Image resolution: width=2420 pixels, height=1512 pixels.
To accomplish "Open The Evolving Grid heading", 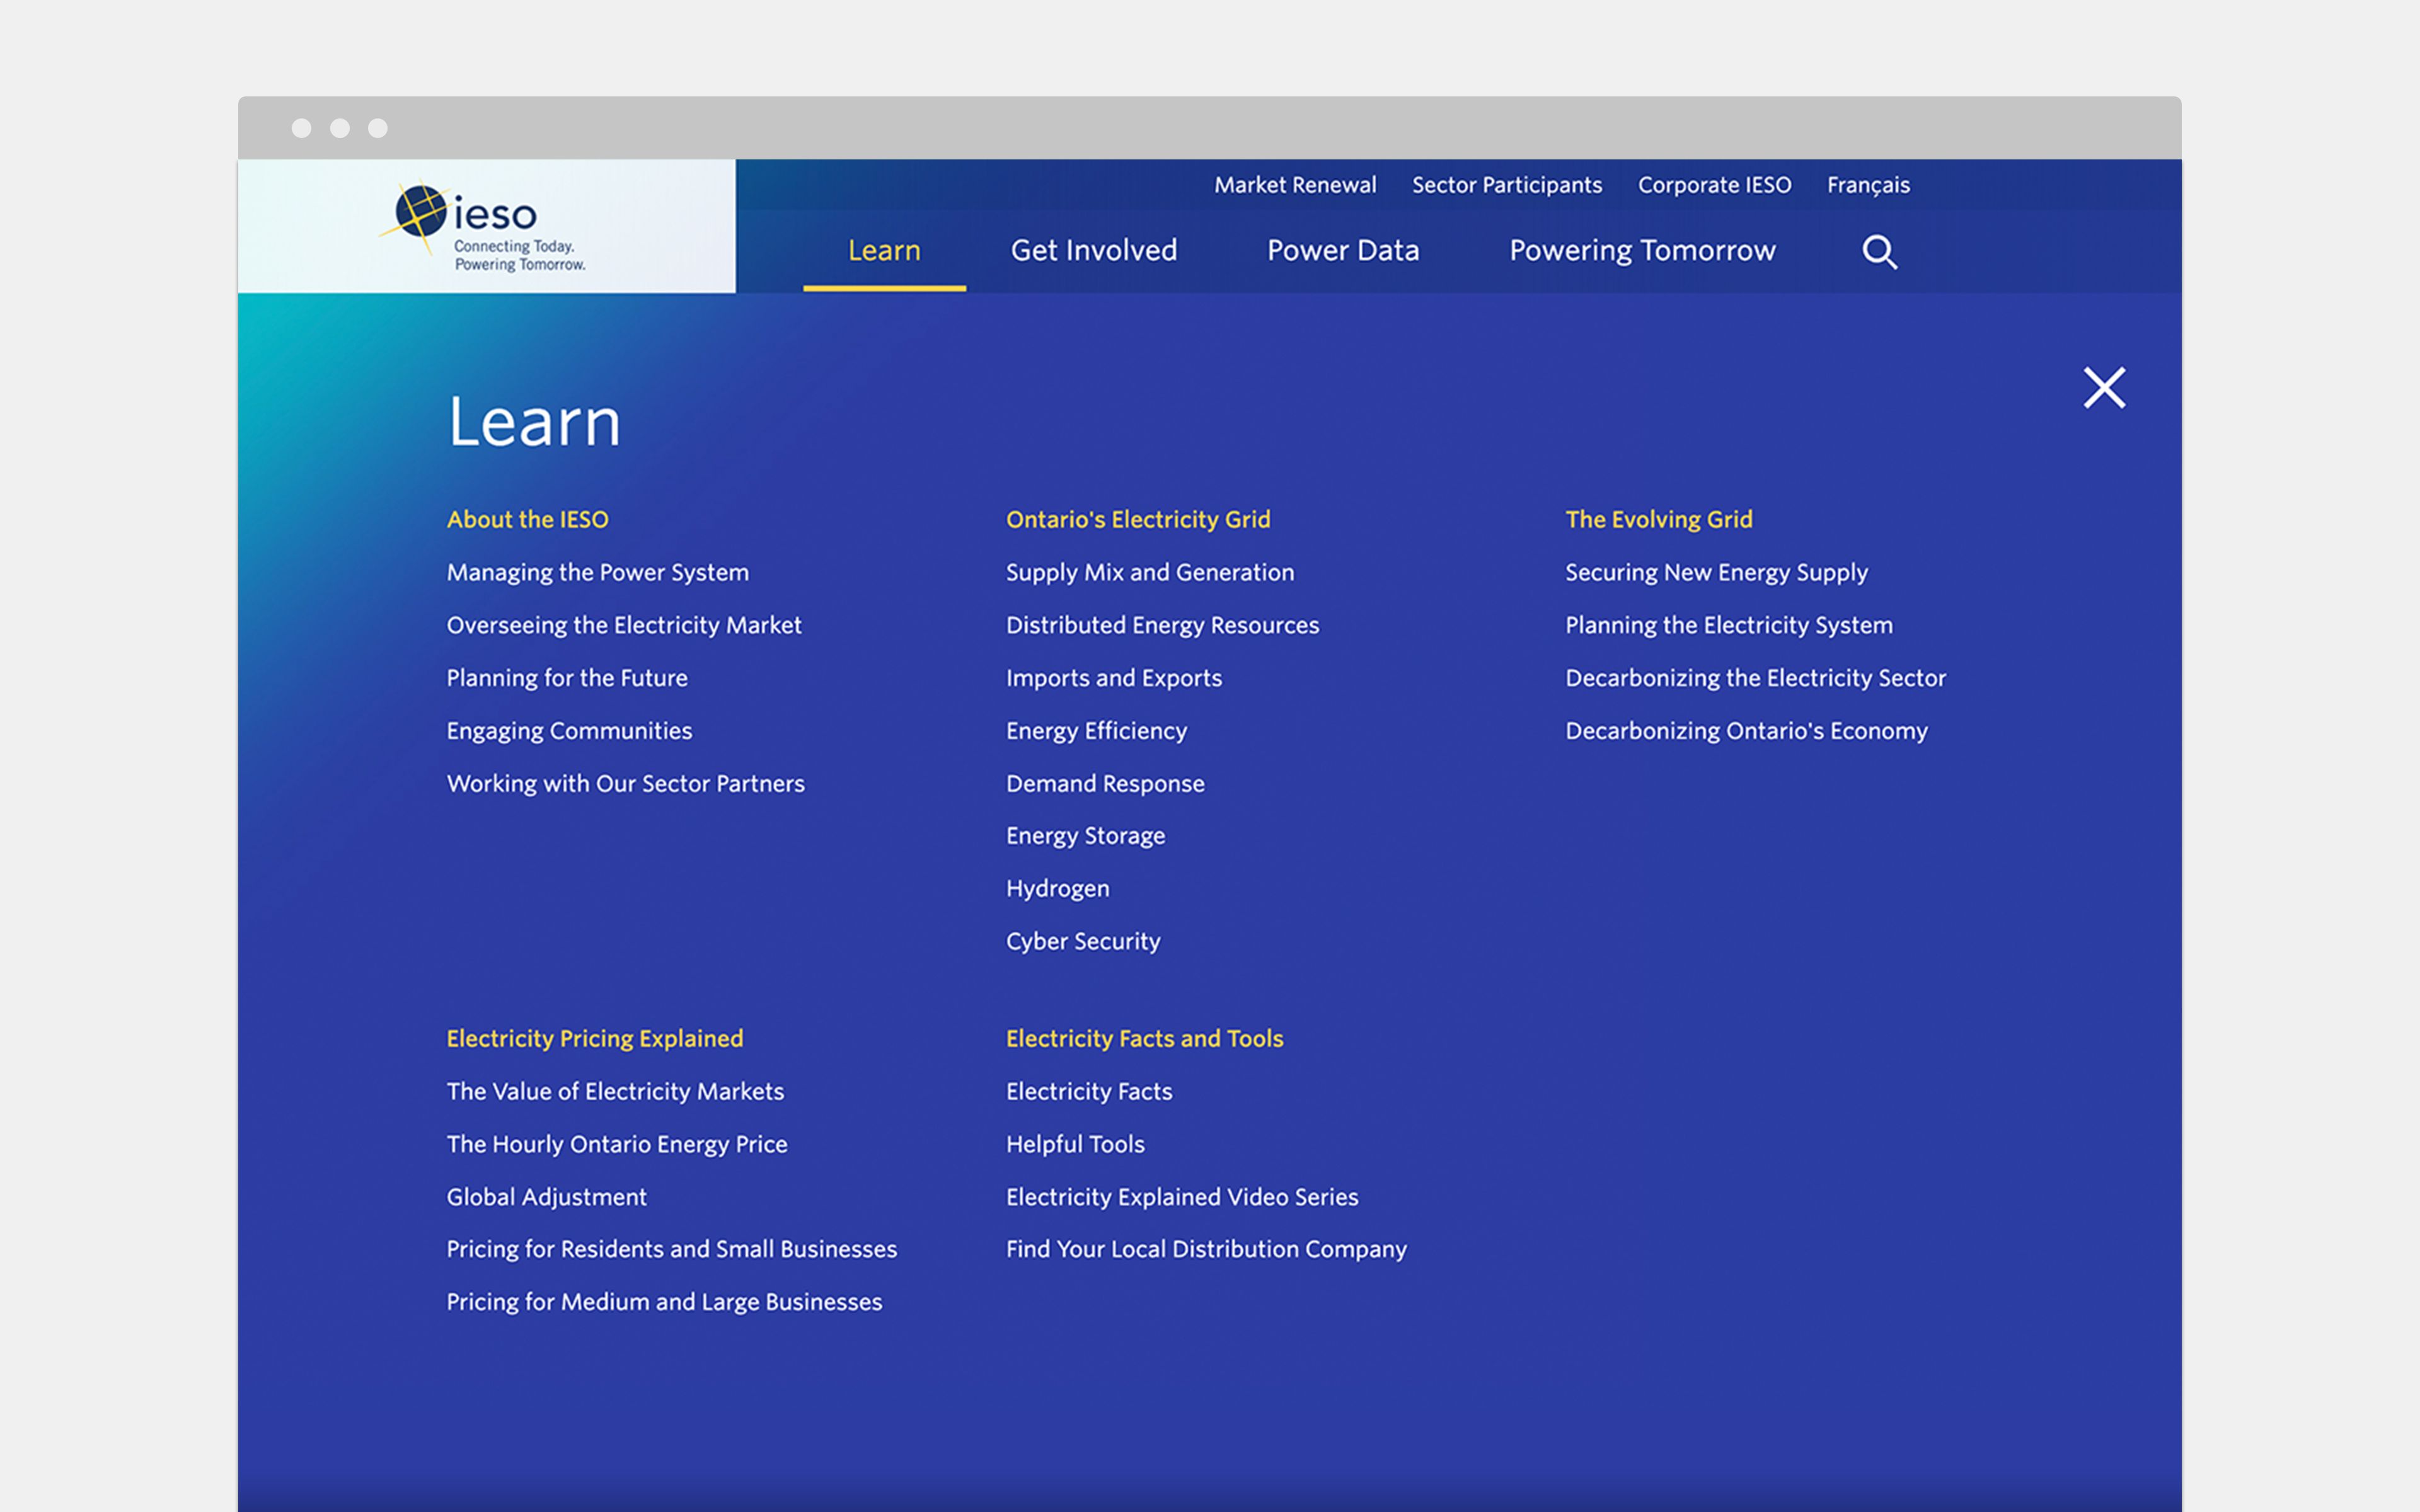I will [1658, 519].
